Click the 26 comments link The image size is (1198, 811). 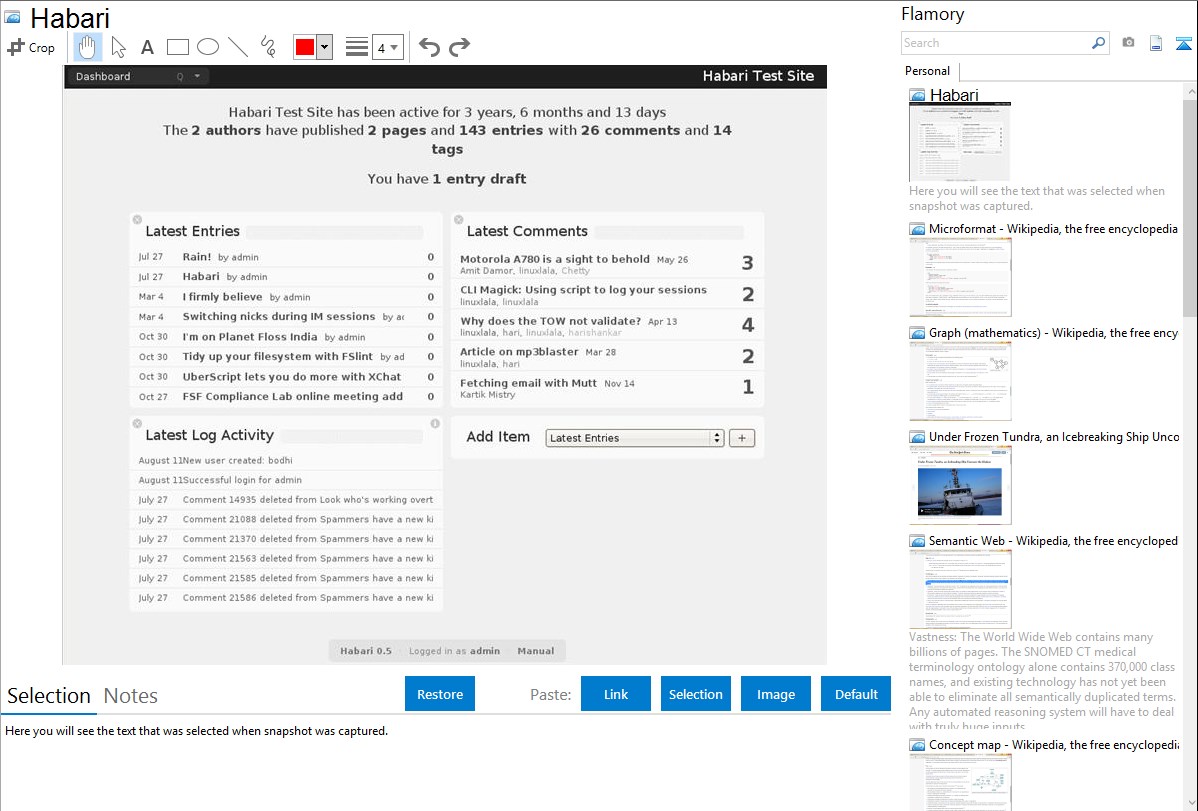[630, 130]
